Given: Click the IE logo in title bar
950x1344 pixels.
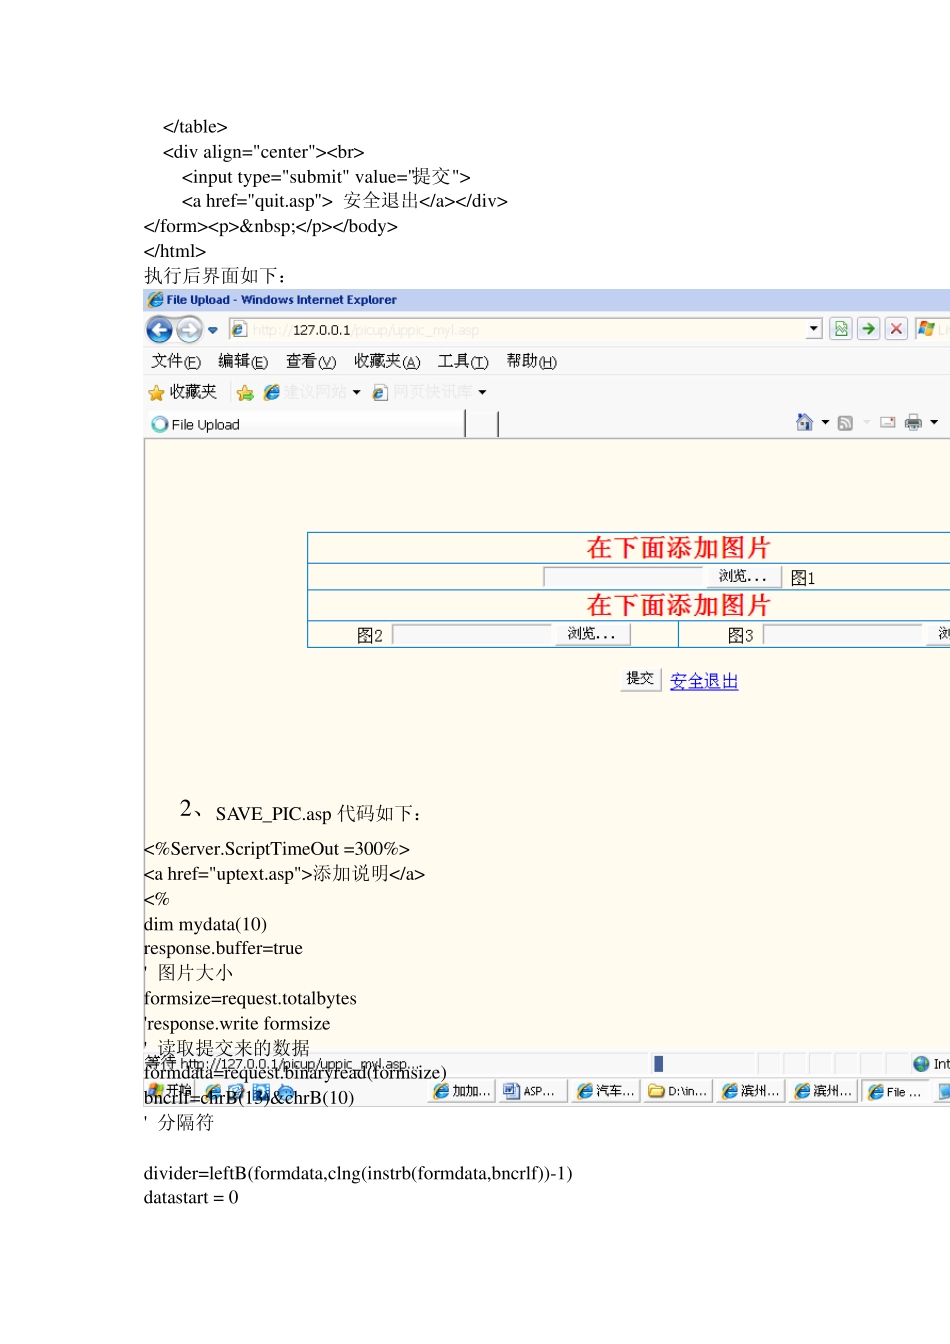Looking at the screenshot, I should point(155,299).
